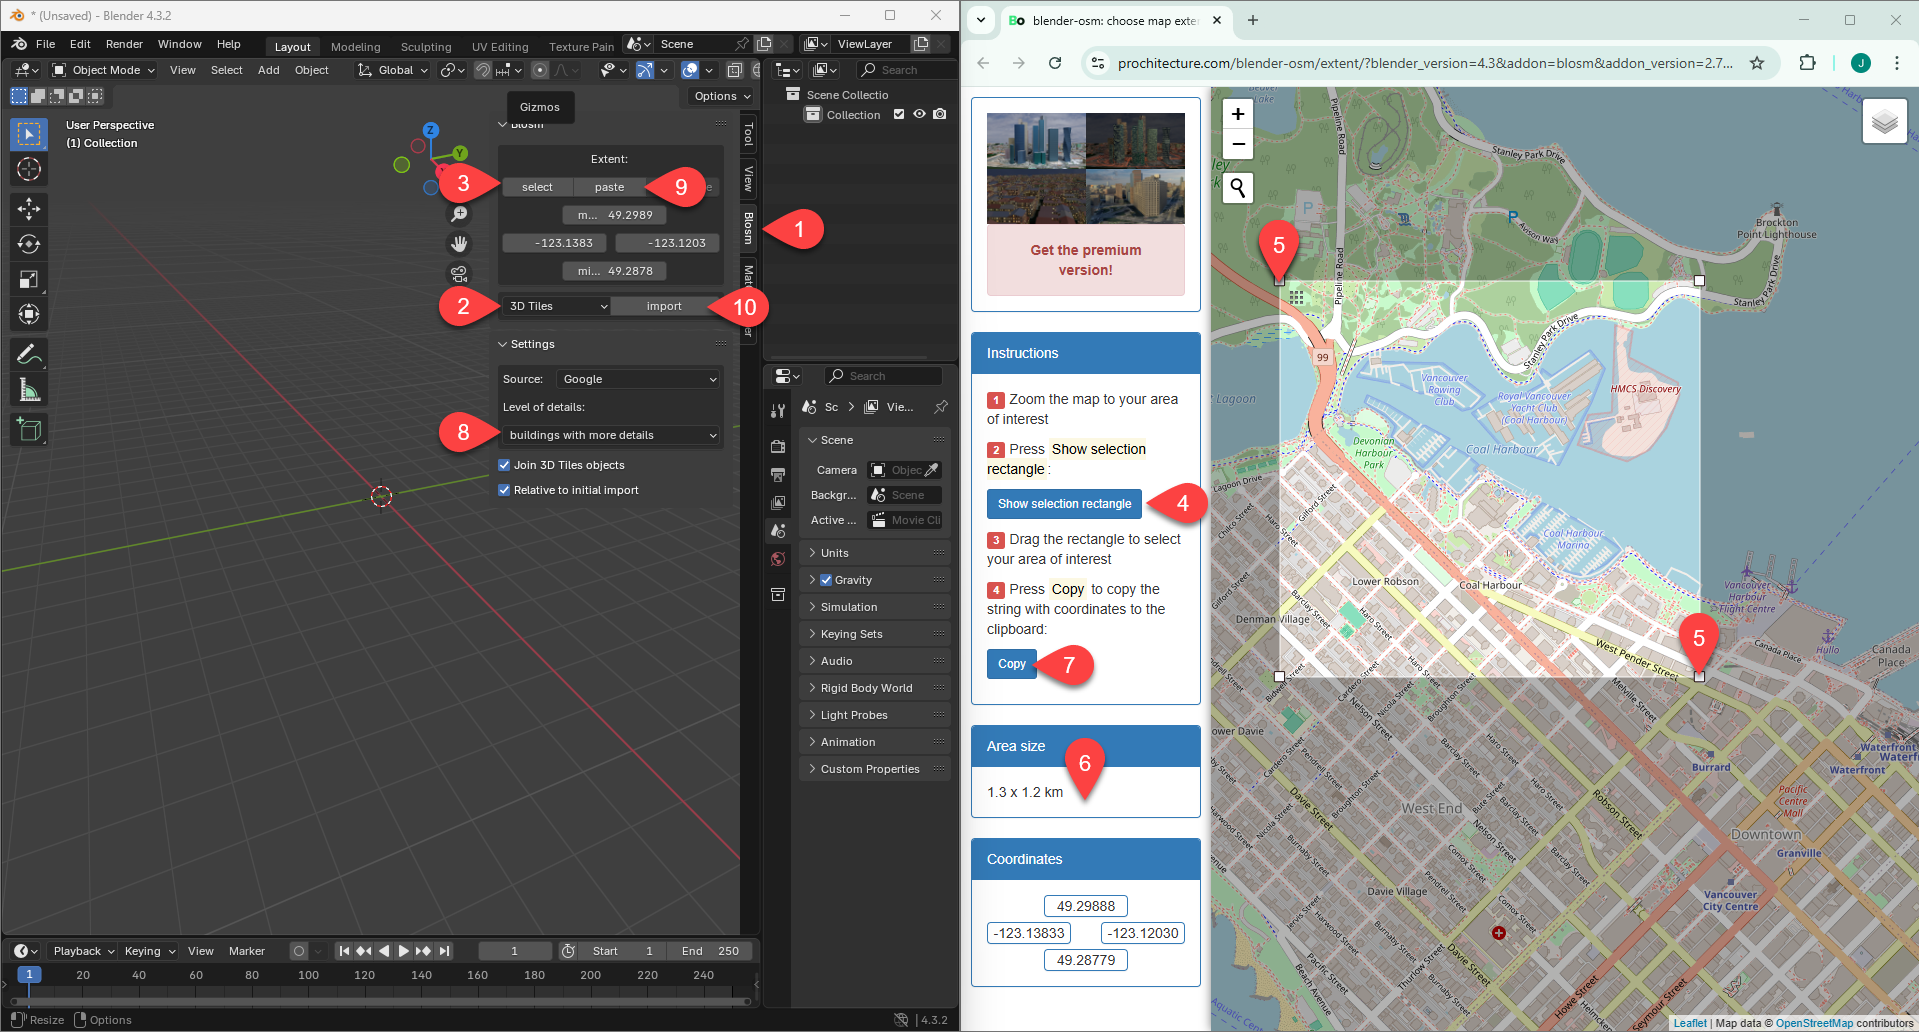Open the Tool properties tab icon
The image size is (1919, 1032).
tap(778, 411)
